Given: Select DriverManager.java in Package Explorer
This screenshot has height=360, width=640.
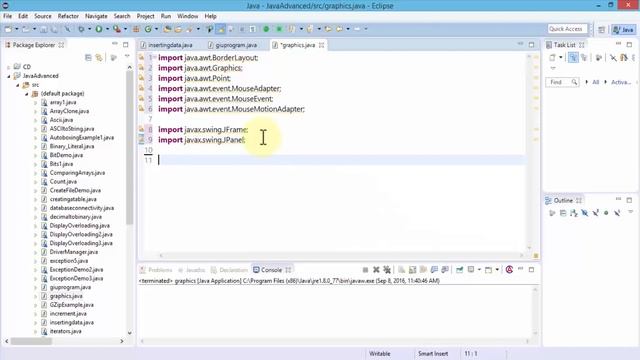Looking at the screenshot, I should tap(73, 252).
